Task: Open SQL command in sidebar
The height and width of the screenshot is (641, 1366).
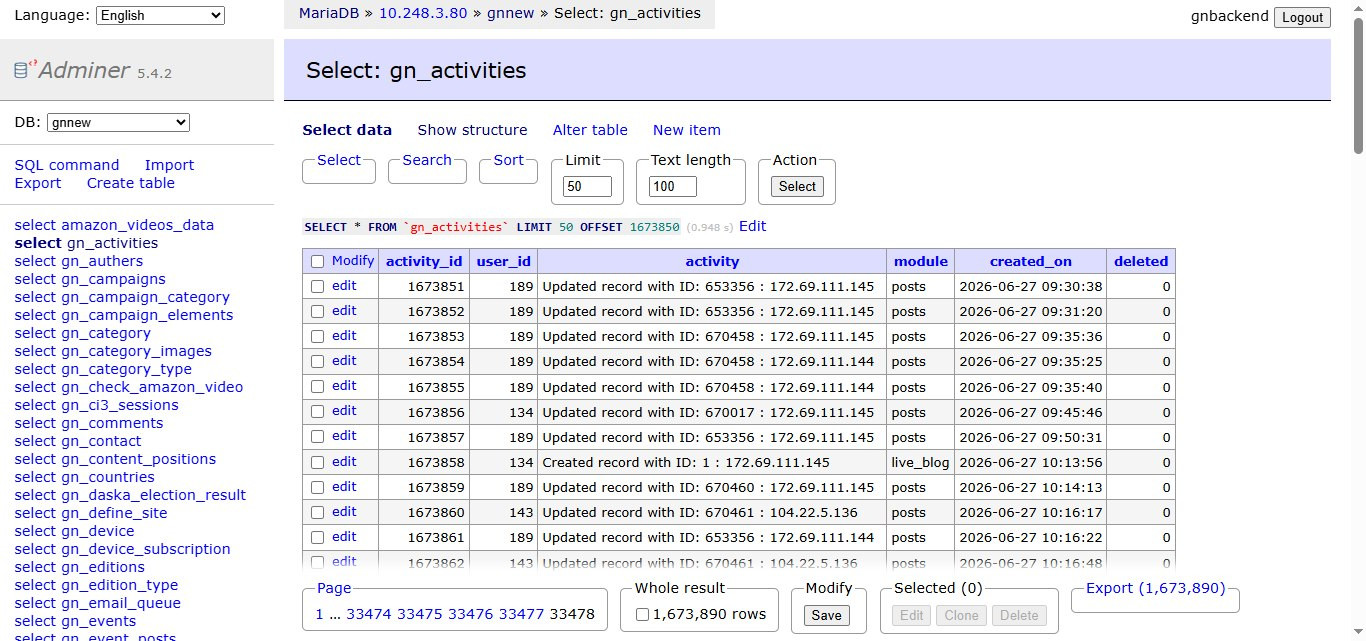Action: (x=67, y=165)
